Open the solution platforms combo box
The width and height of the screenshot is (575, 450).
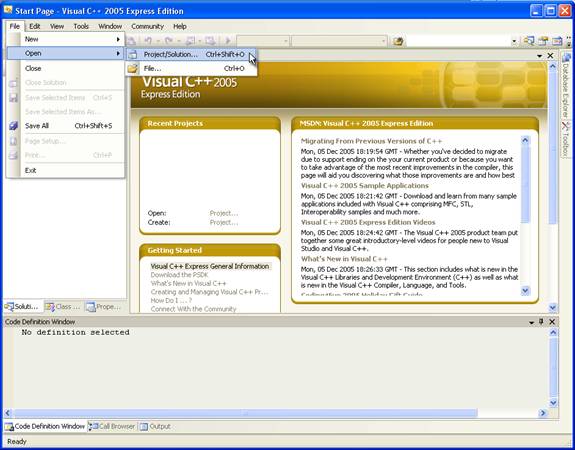point(340,41)
